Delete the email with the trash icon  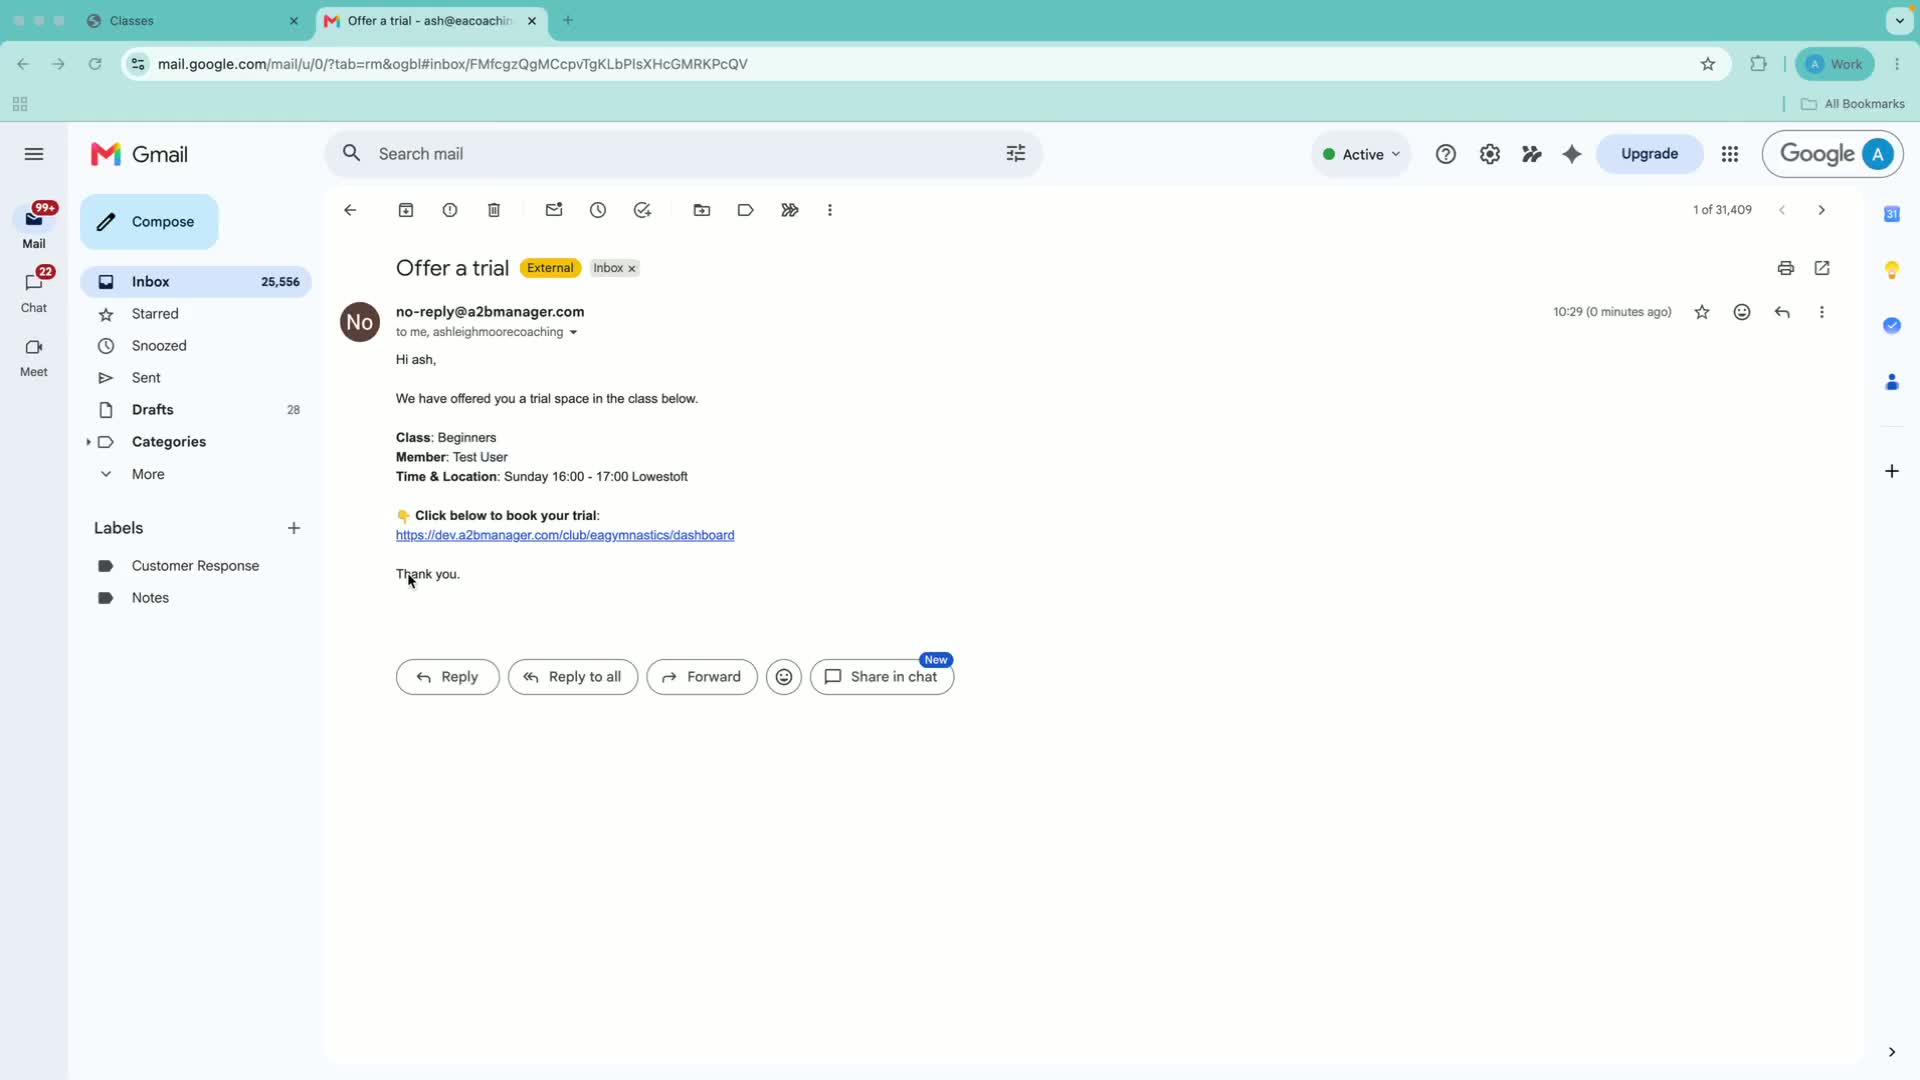(x=494, y=210)
